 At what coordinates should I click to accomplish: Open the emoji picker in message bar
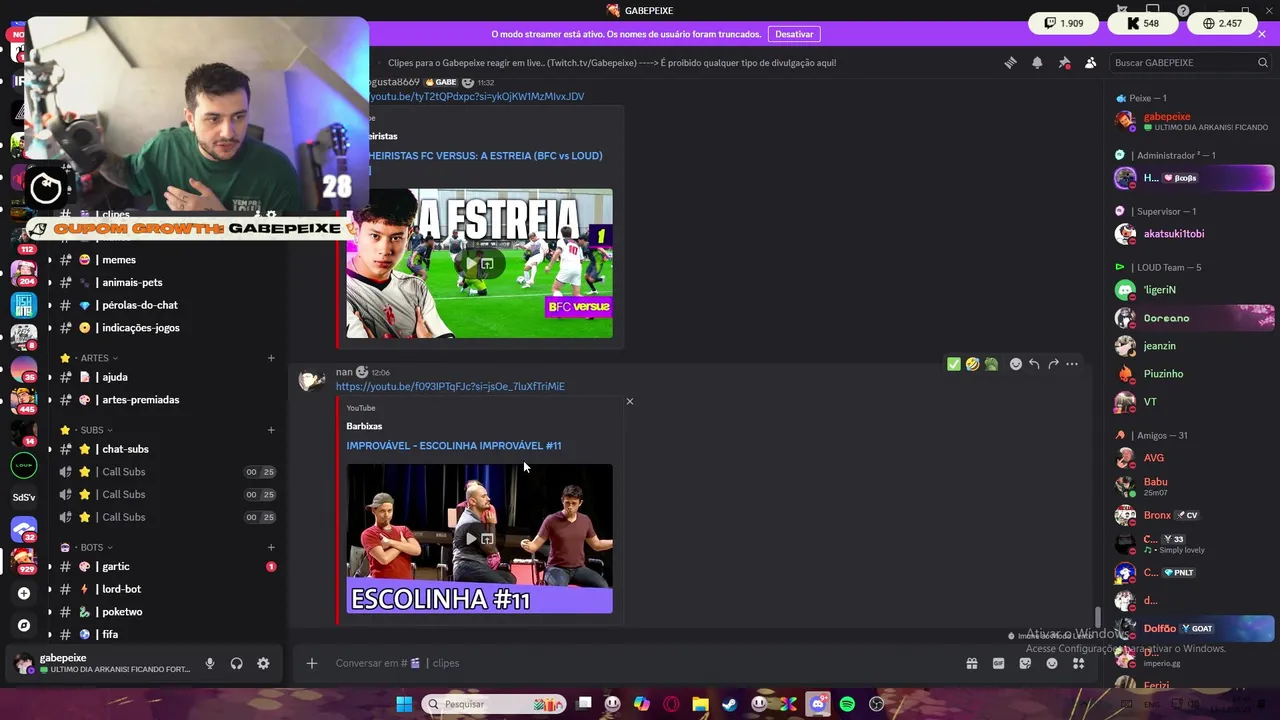click(1052, 663)
